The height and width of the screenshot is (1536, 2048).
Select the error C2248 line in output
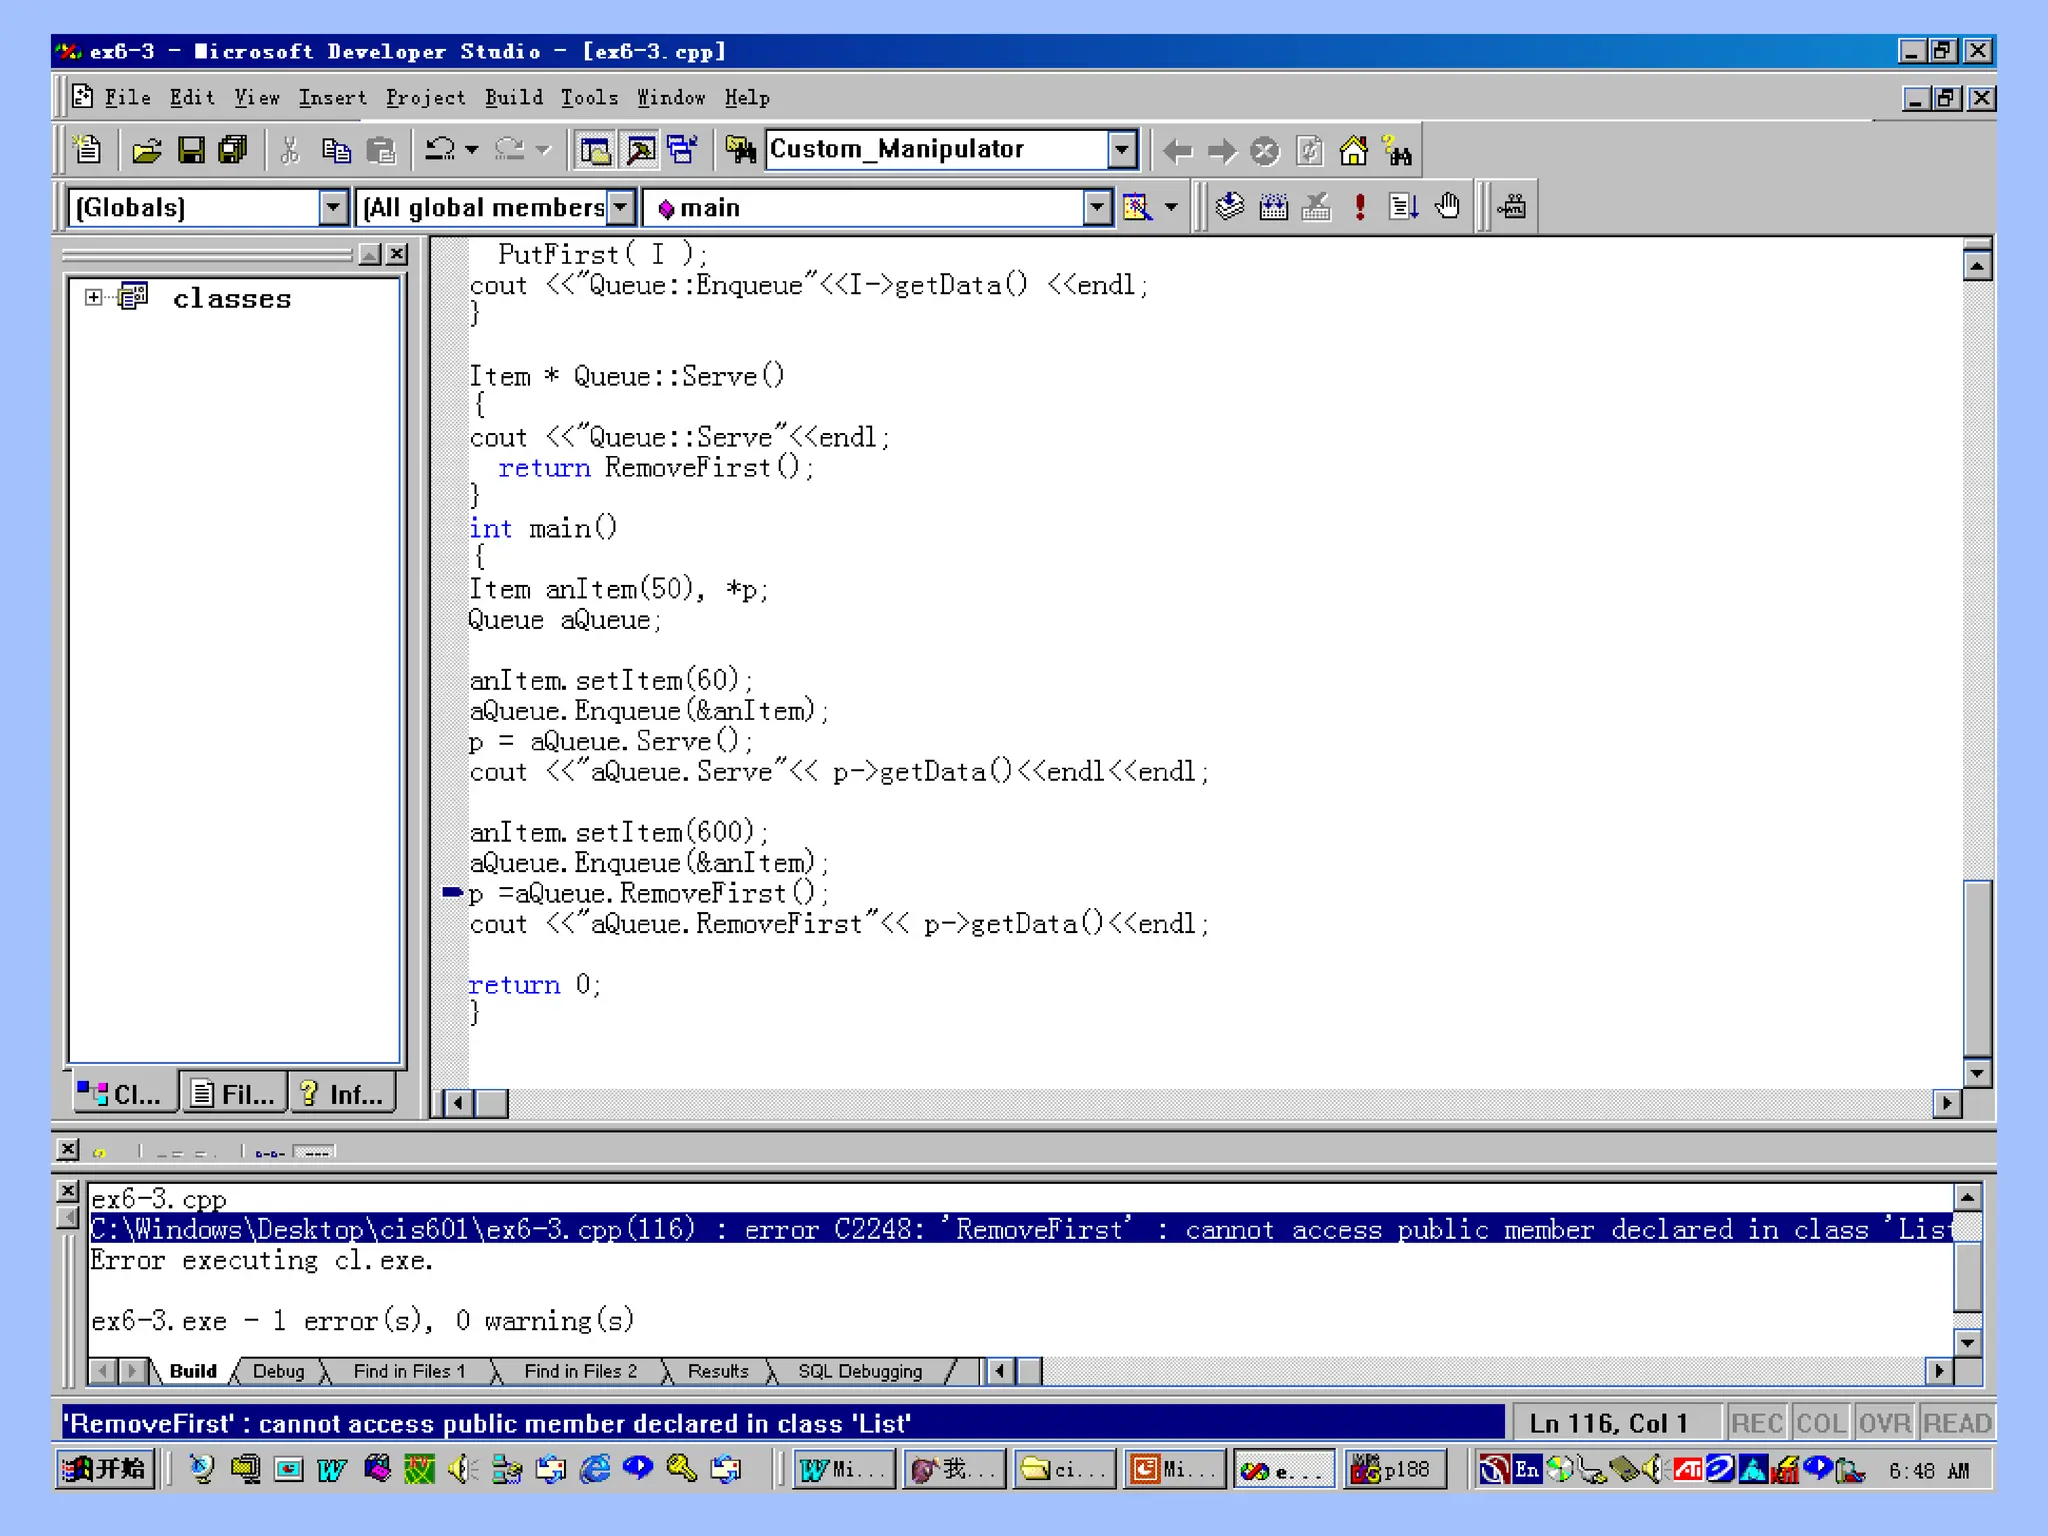pyautogui.click(x=1020, y=1229)
